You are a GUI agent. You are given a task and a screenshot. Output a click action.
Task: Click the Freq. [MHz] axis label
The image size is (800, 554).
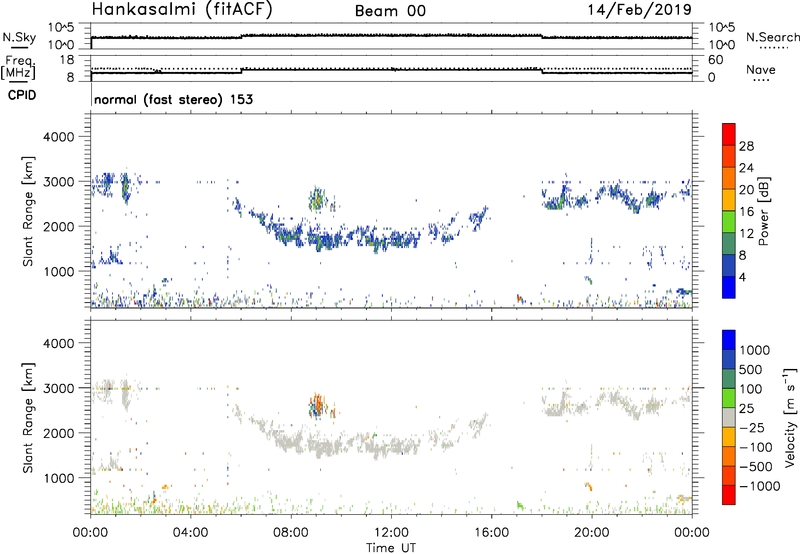pyautogui.click(x=19, y=67)
